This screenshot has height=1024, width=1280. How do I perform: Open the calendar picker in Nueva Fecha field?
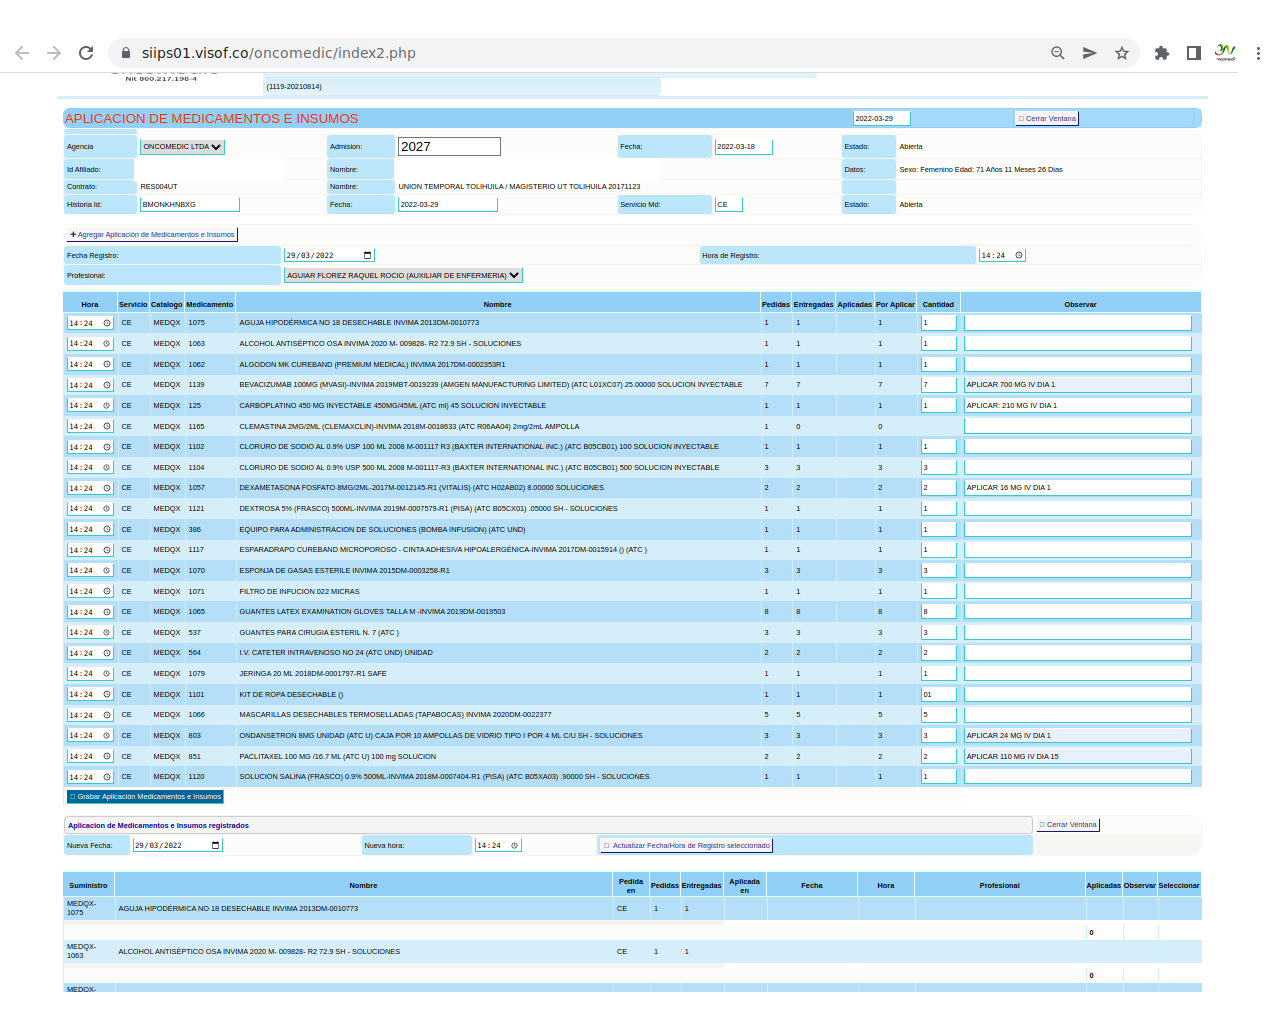(215, 845)
